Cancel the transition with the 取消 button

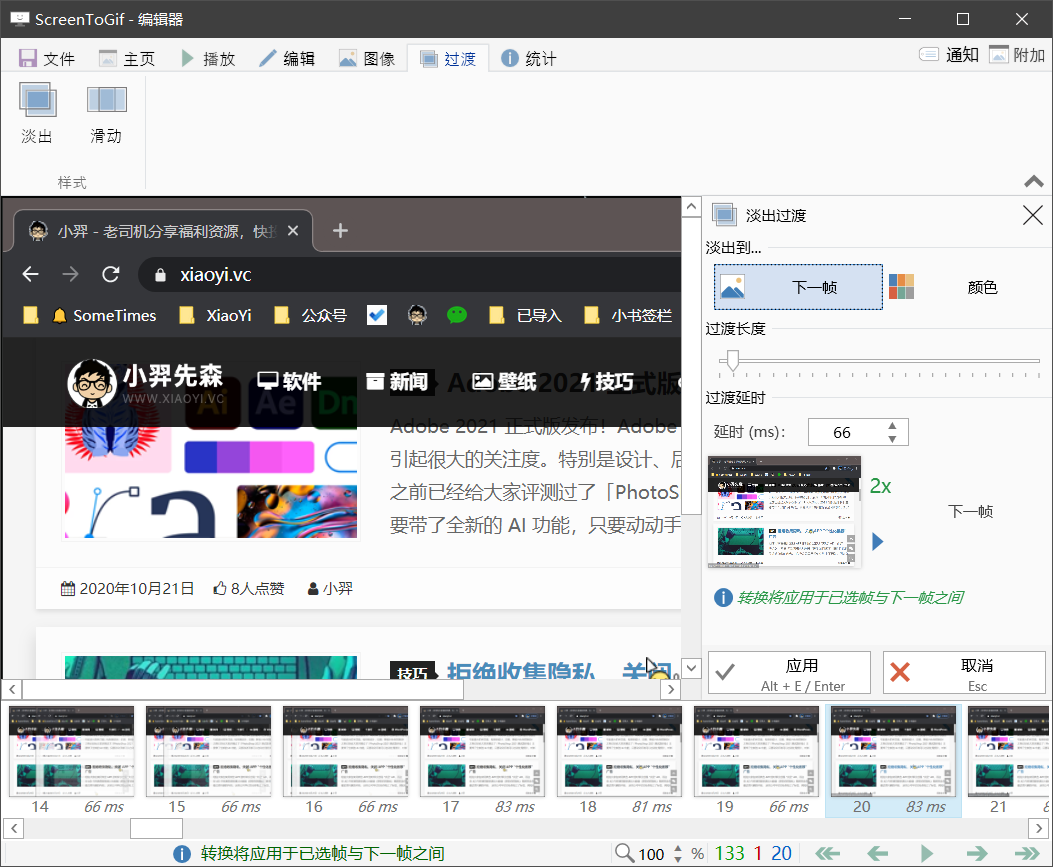click(963, 672)
